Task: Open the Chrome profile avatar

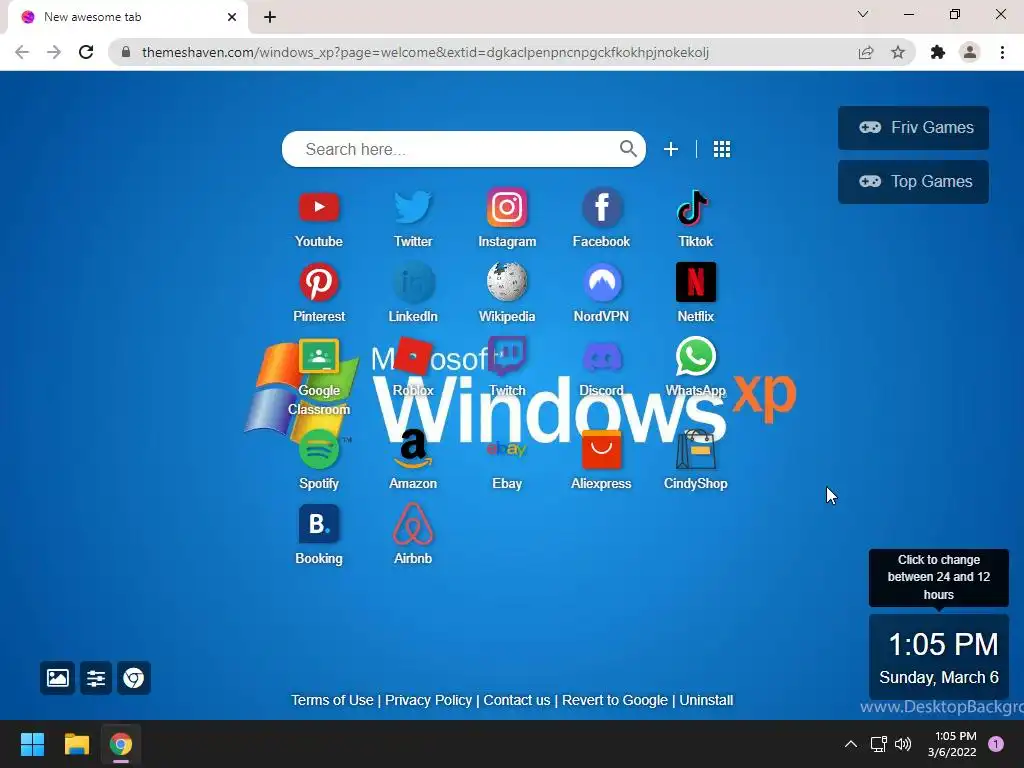Action: [x=970, y=52]
